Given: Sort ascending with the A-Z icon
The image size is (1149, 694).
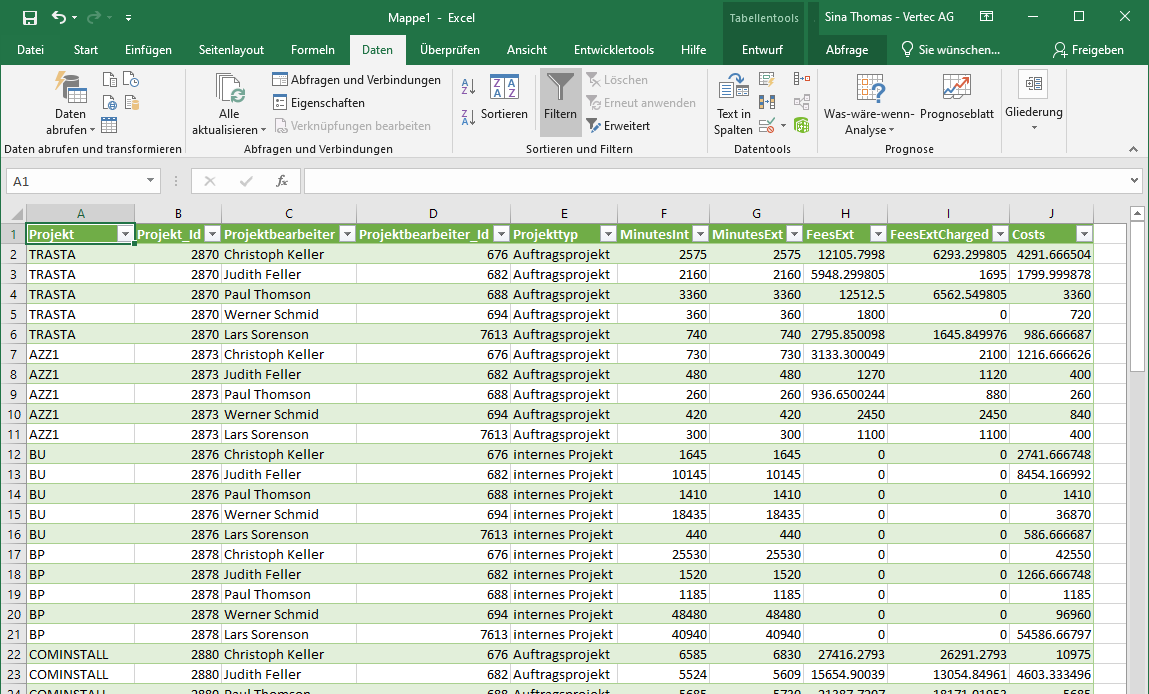Looking at the screenshot, I should point(467,88).
